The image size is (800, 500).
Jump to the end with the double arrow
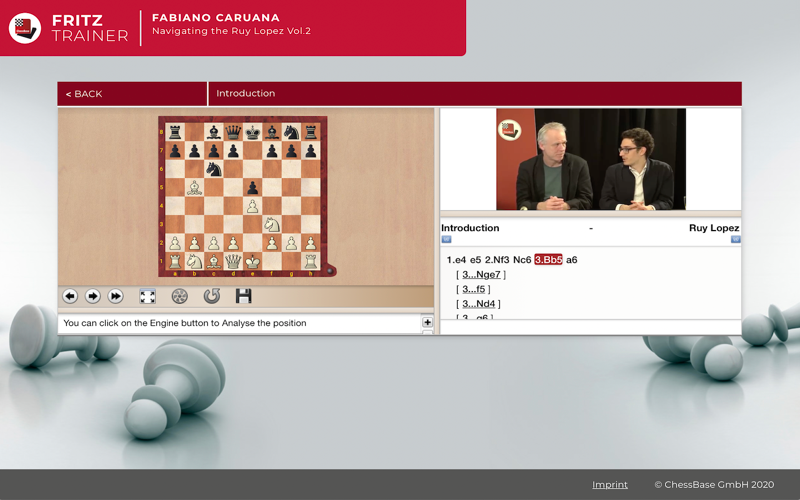point(116,296)
